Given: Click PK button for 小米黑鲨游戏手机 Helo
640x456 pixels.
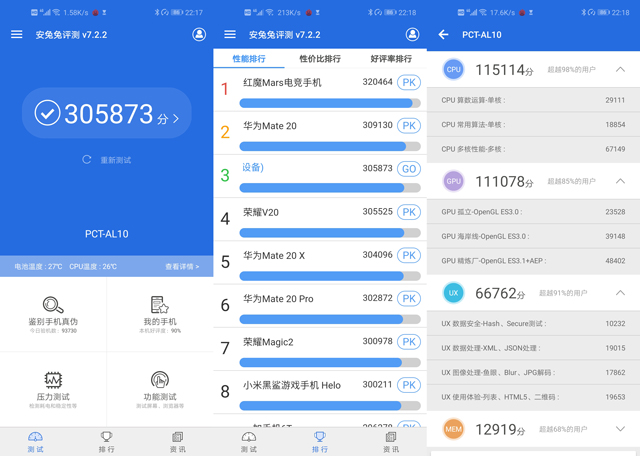Looking at the screenshot, I should pos(409,385).
